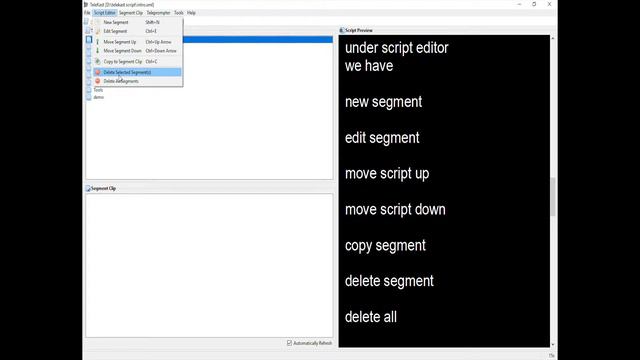Click the Script Preview scrollbar down arrow
Screen dimensions: 640x360
click(x=553, y=344)
